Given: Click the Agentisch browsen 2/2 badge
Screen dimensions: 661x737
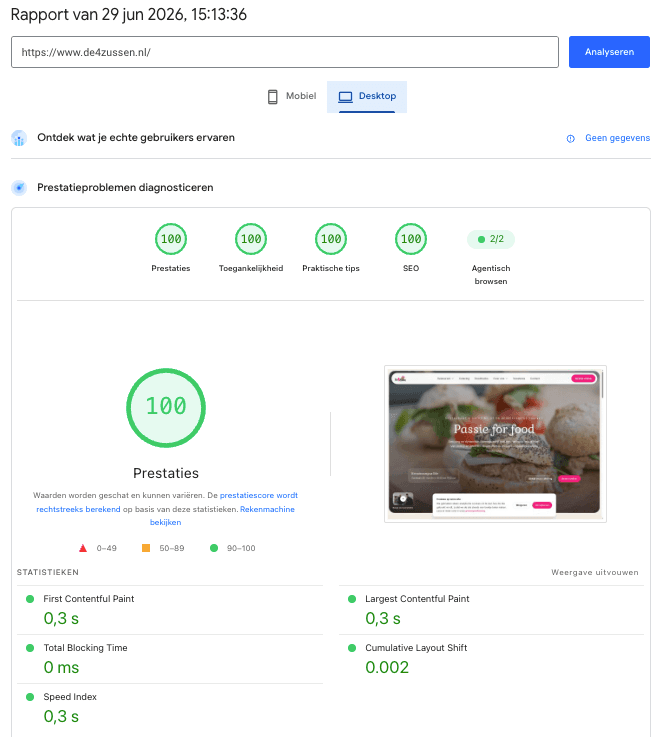Looking at the screenshot, I should coord(490,239).
